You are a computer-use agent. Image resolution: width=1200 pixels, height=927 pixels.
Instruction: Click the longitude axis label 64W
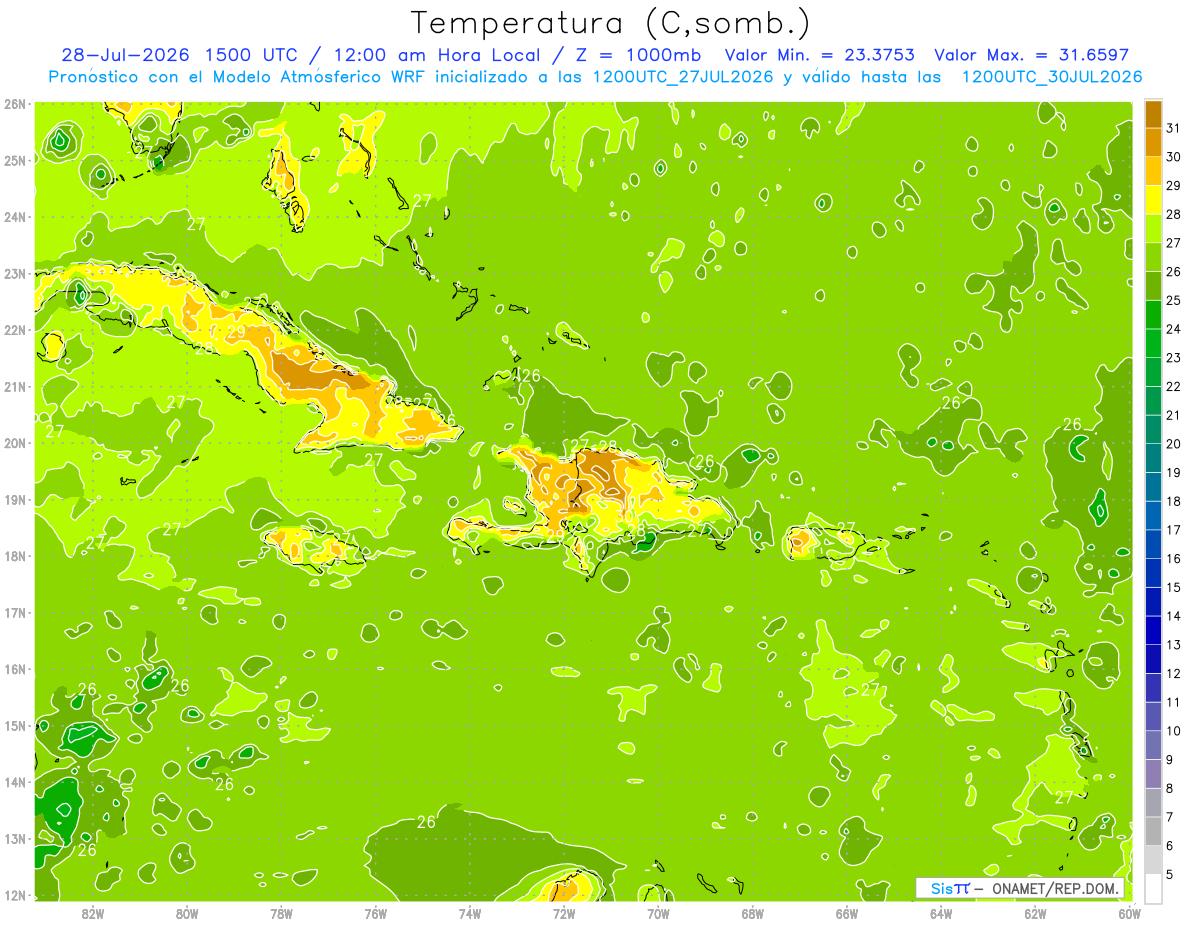[941, 914]
